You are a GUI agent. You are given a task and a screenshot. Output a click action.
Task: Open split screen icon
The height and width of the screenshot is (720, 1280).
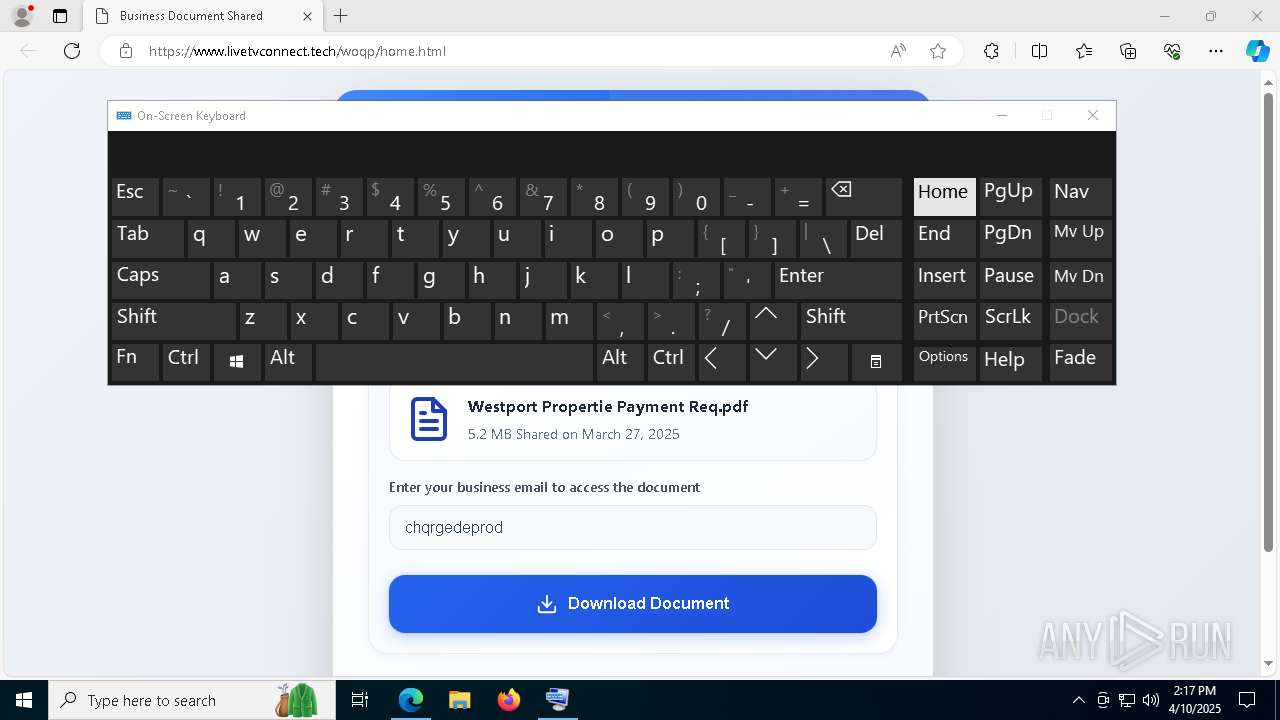pos(1039,51)
